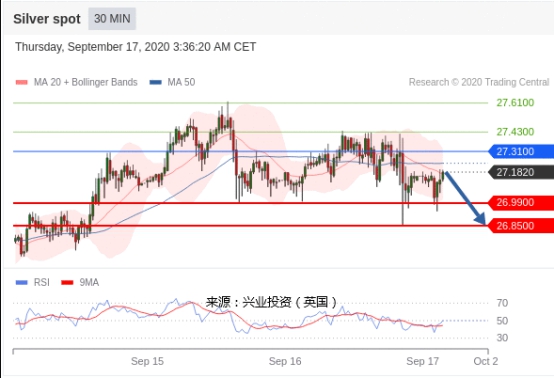This screenshot has width=554, height=378.
Task: Toggle the 9MA red legend swatch
Action: point(67,282)
